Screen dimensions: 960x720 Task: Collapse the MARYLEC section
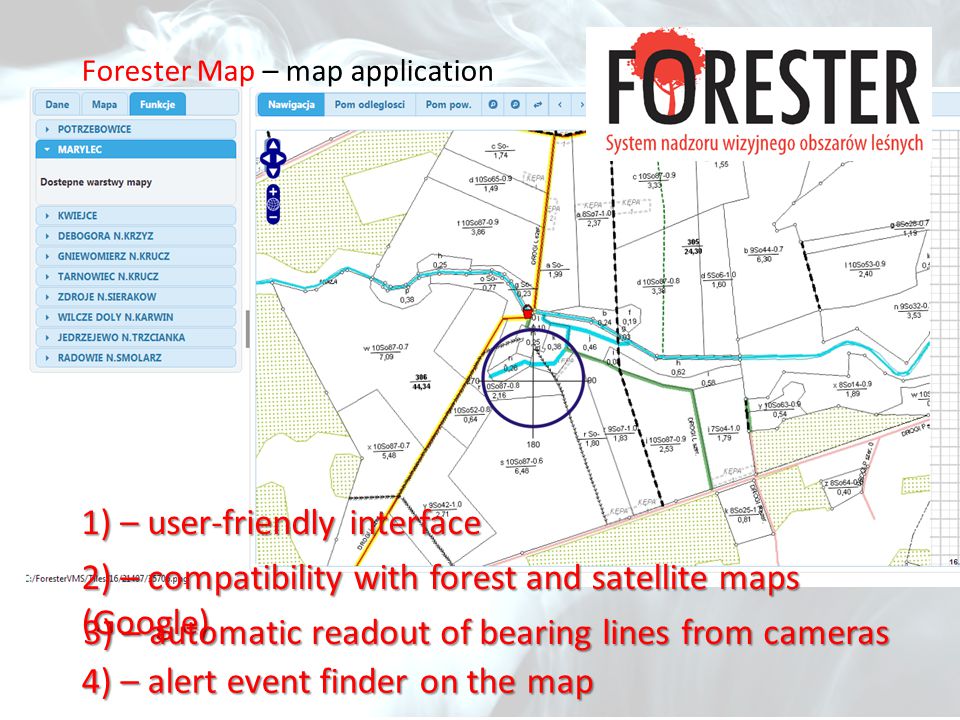pyautogui.click(x=136, y=149)
